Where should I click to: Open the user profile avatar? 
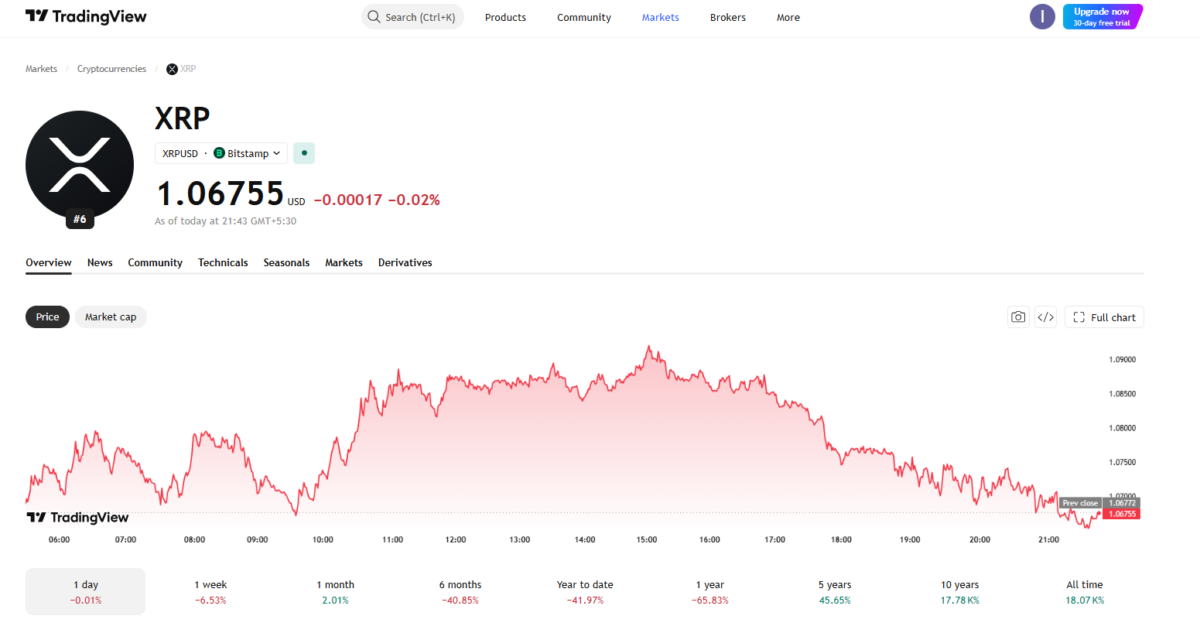pyautogui.click(x=1042, y=16)
